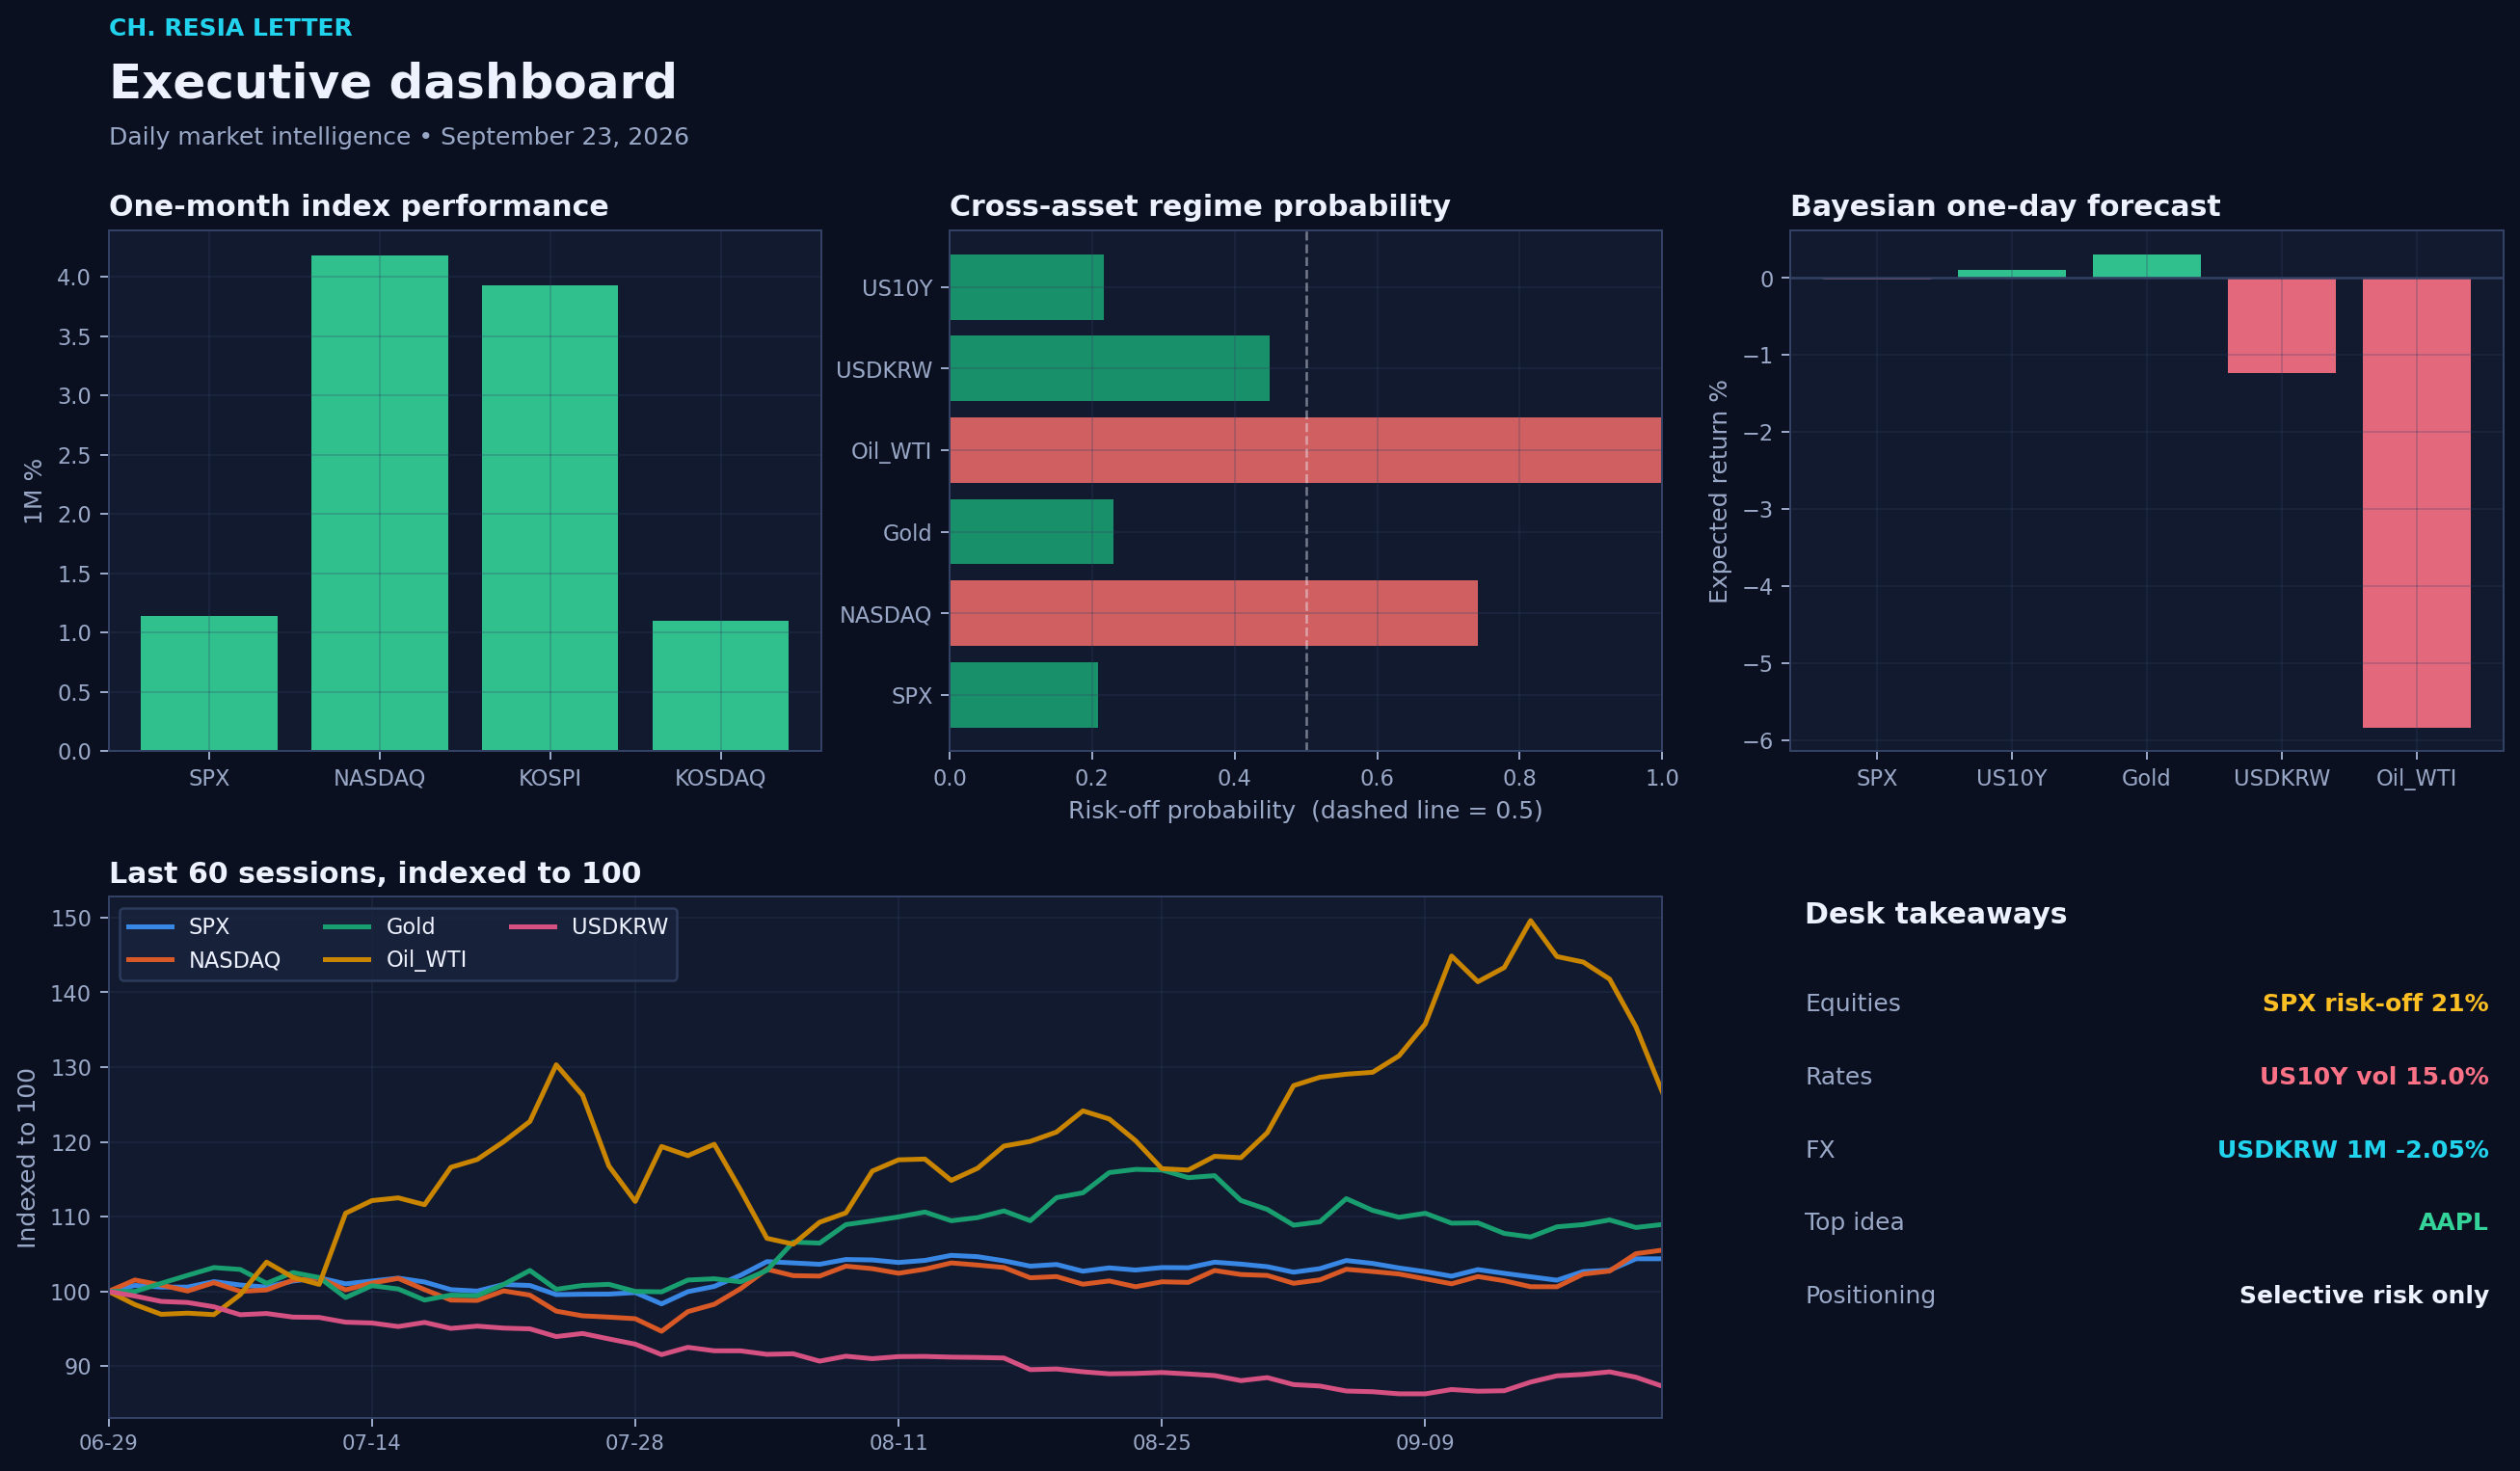Click the US10Y bar in Bayesian forecast

click(x=2011, y=274)
